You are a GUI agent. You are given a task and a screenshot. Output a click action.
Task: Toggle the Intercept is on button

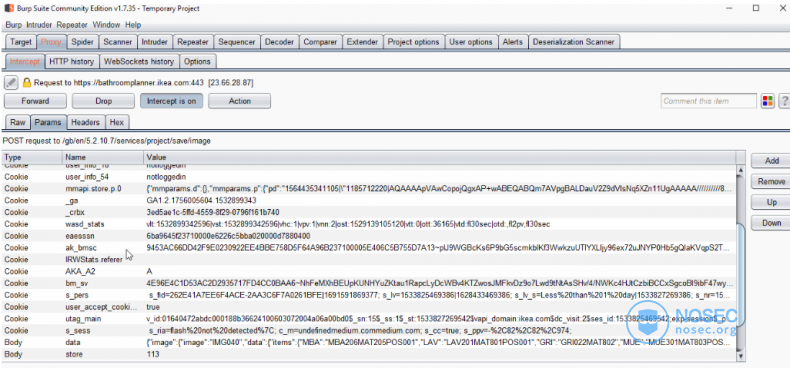pos(171,101)
